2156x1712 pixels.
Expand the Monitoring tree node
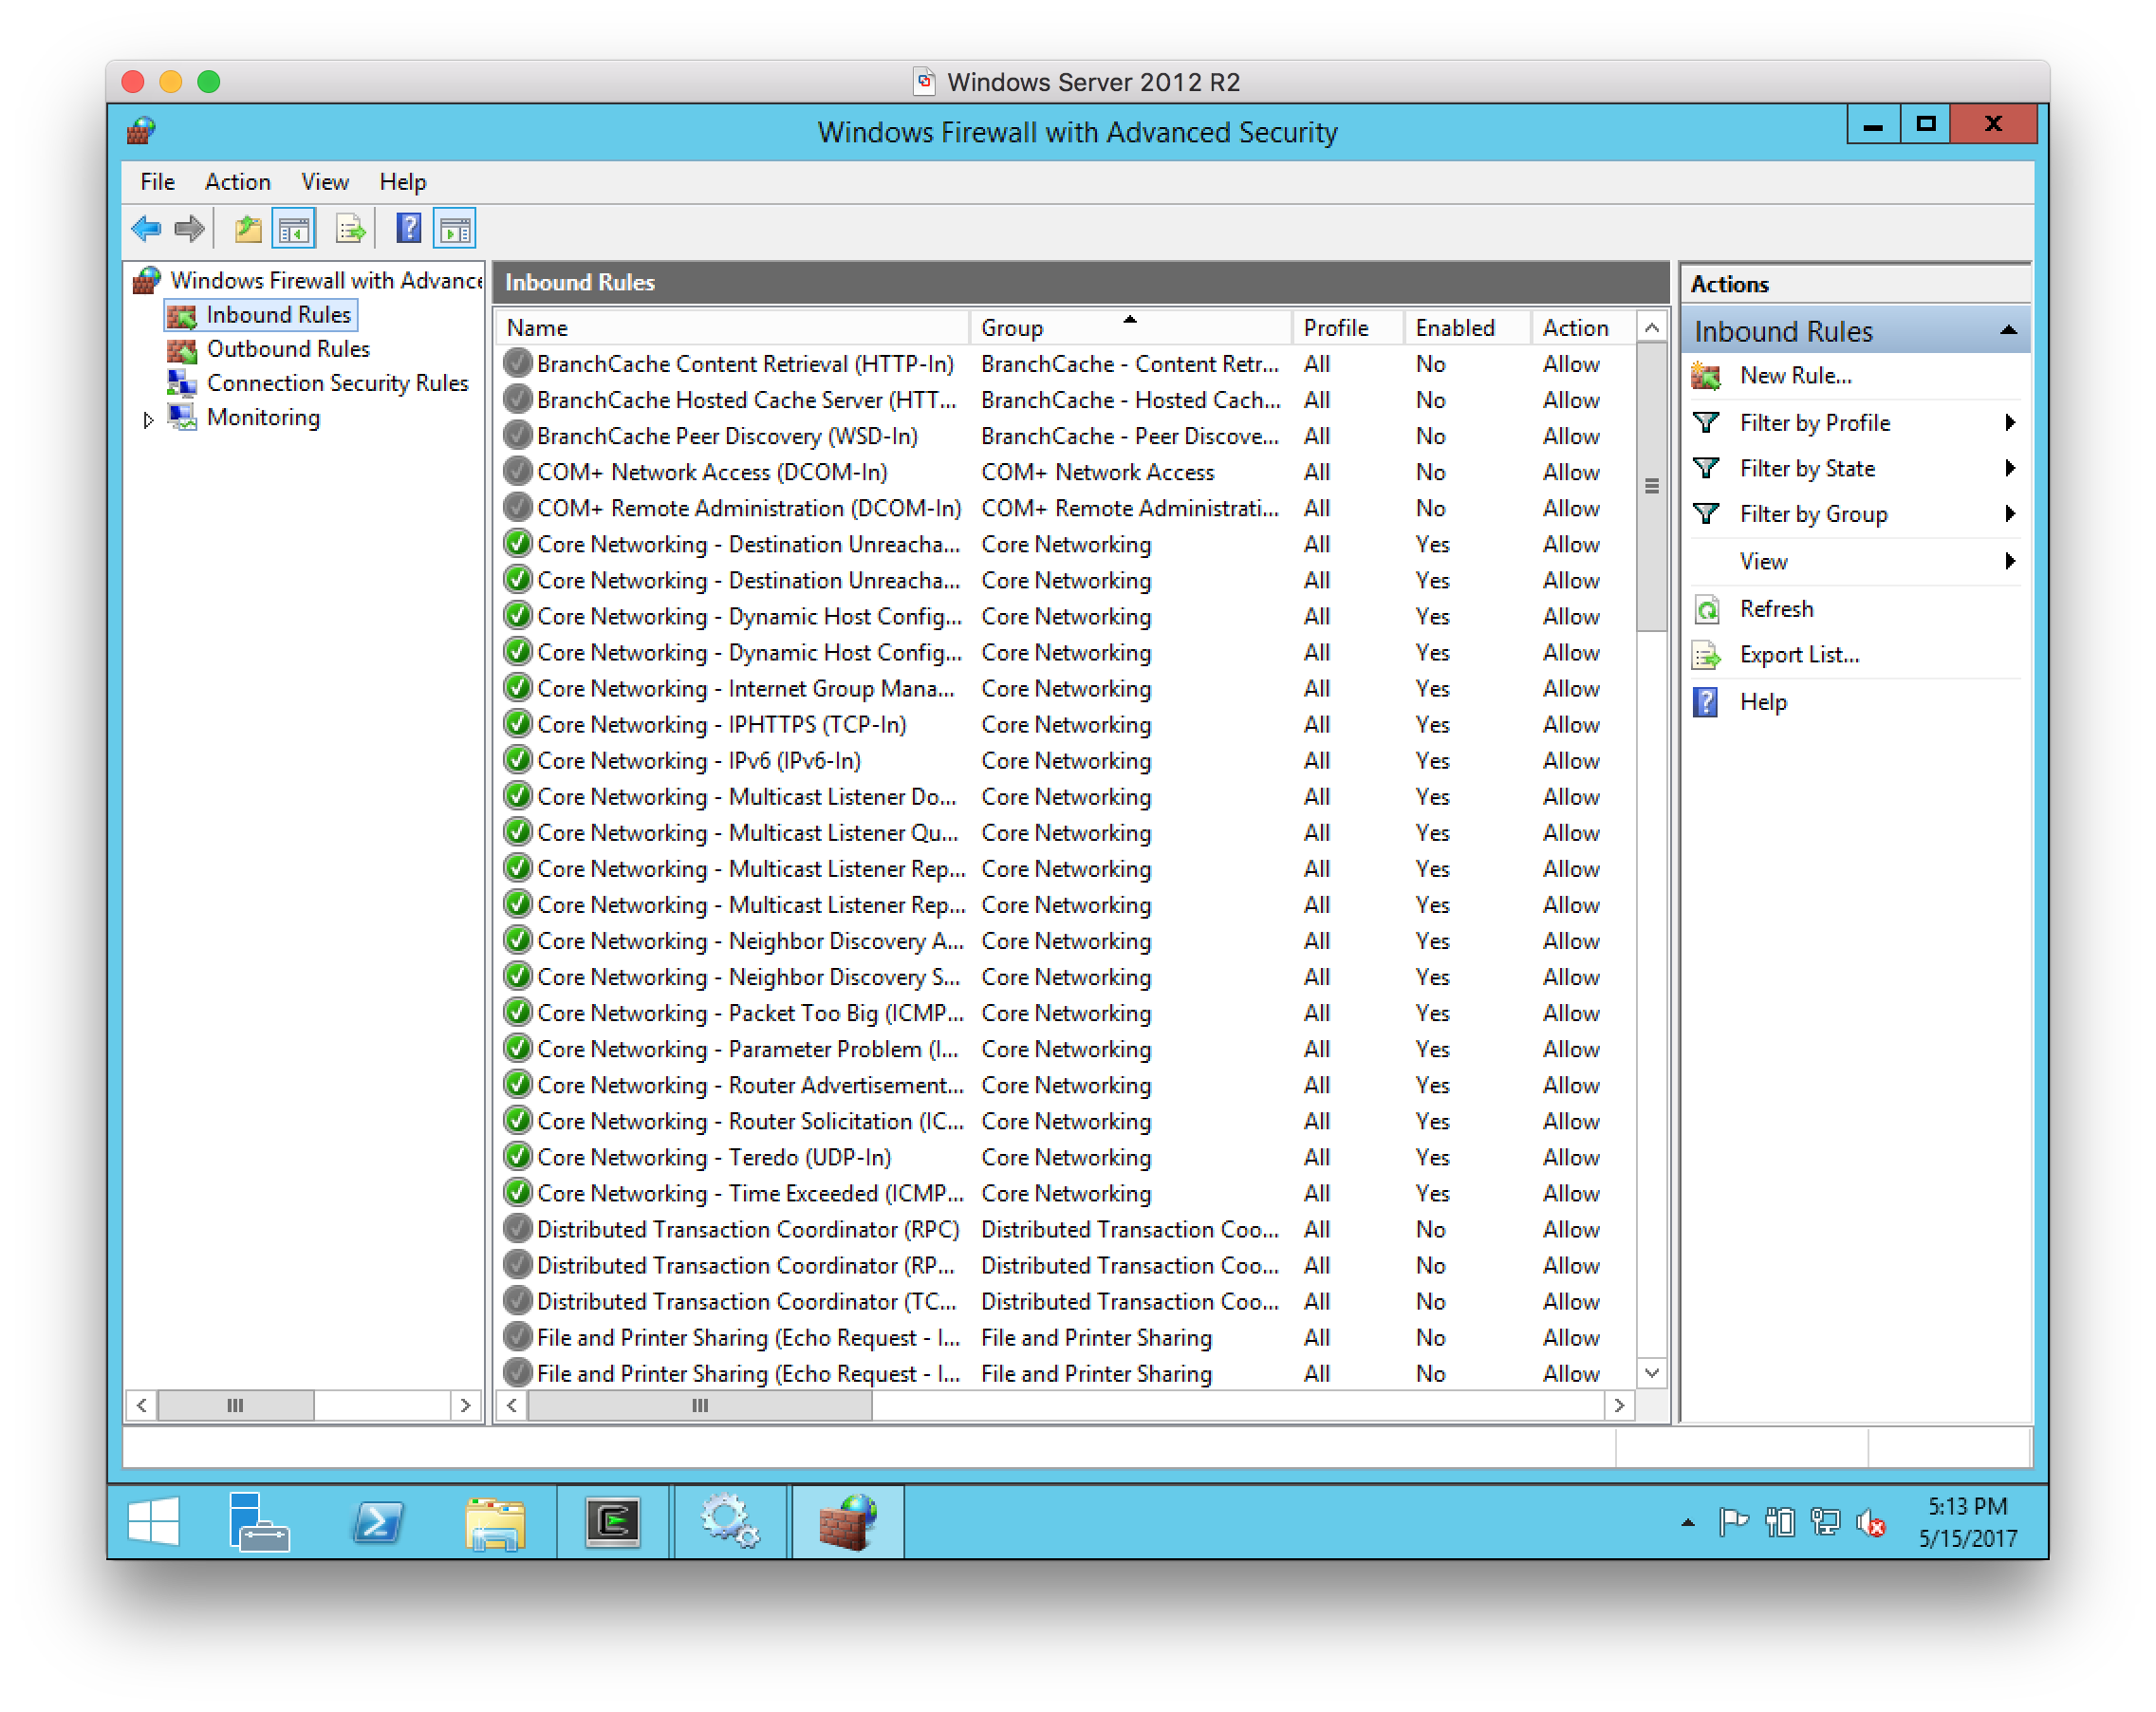pos(149,419)
